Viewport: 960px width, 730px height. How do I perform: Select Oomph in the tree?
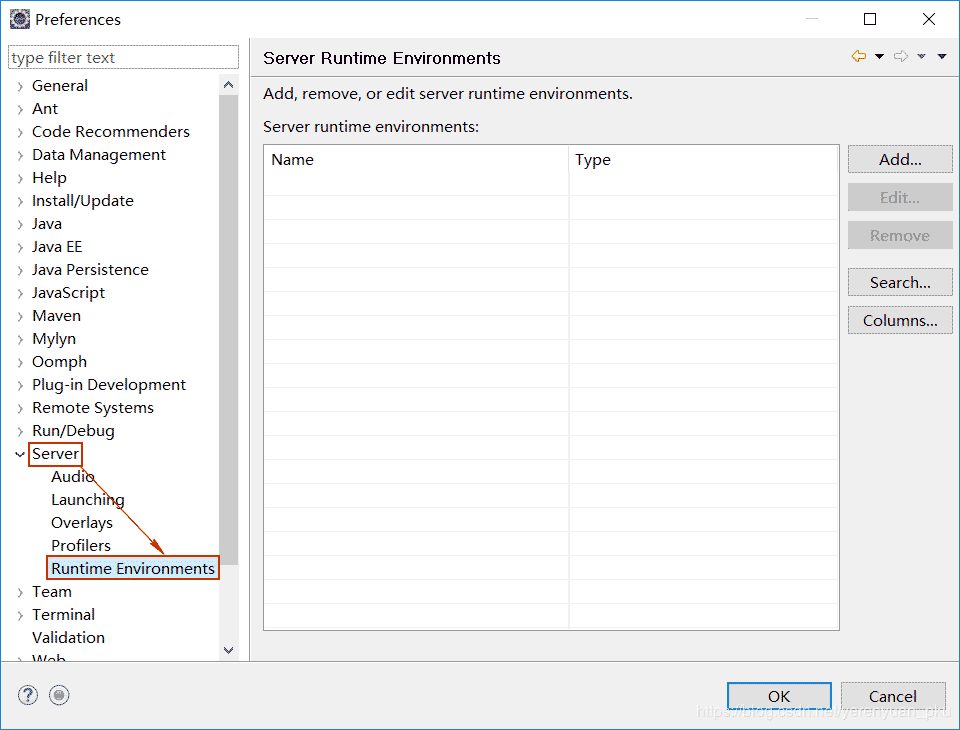pyautogui.click(x=59, y=362)
